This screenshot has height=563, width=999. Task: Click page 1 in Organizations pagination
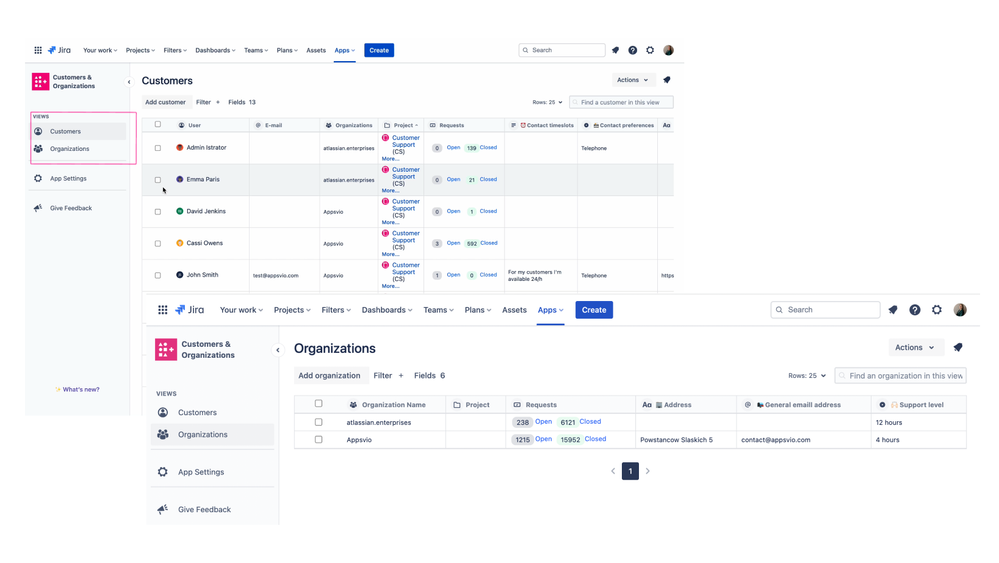(630, 471)
